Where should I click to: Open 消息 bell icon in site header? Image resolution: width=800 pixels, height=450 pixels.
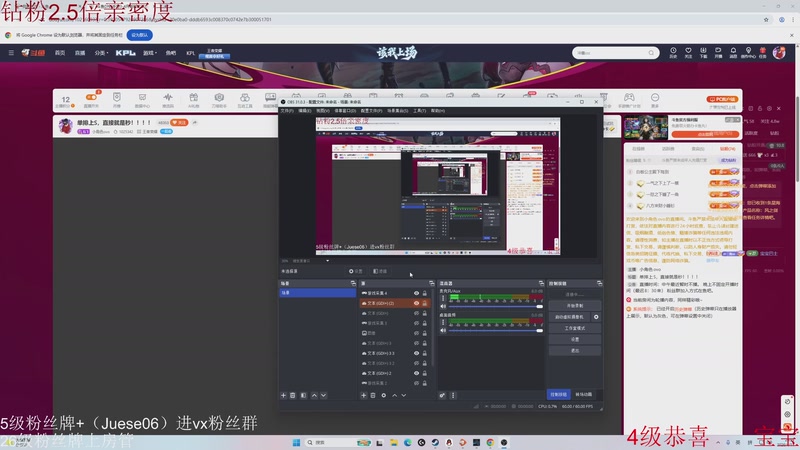(x=733, y=53)
